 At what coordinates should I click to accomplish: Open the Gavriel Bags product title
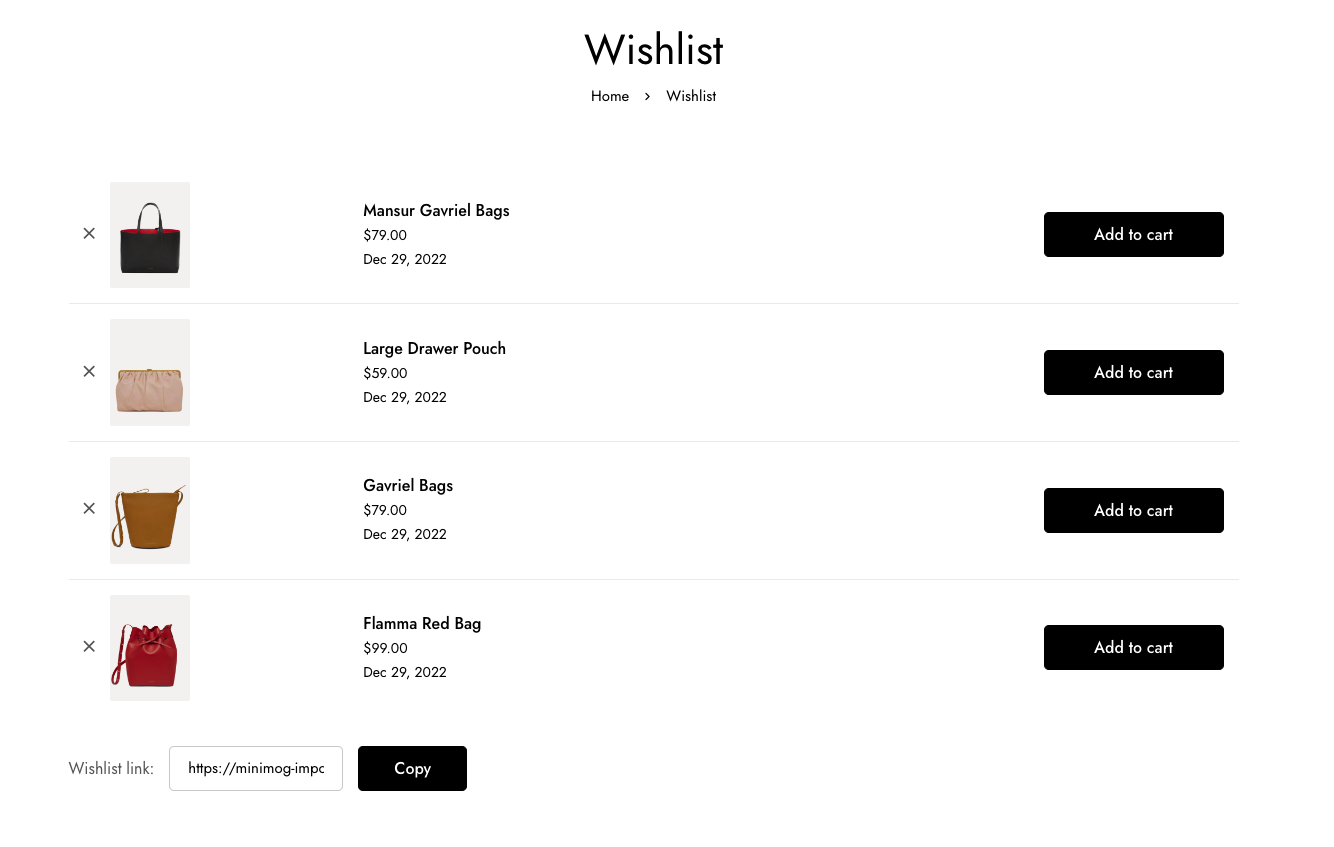click(408, 486)
